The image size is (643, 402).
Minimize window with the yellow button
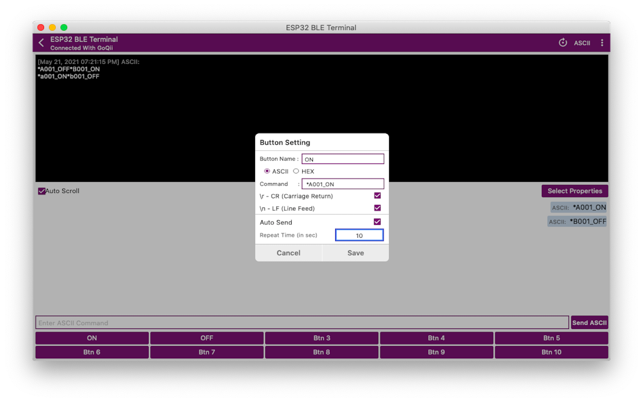pos(52,27)
